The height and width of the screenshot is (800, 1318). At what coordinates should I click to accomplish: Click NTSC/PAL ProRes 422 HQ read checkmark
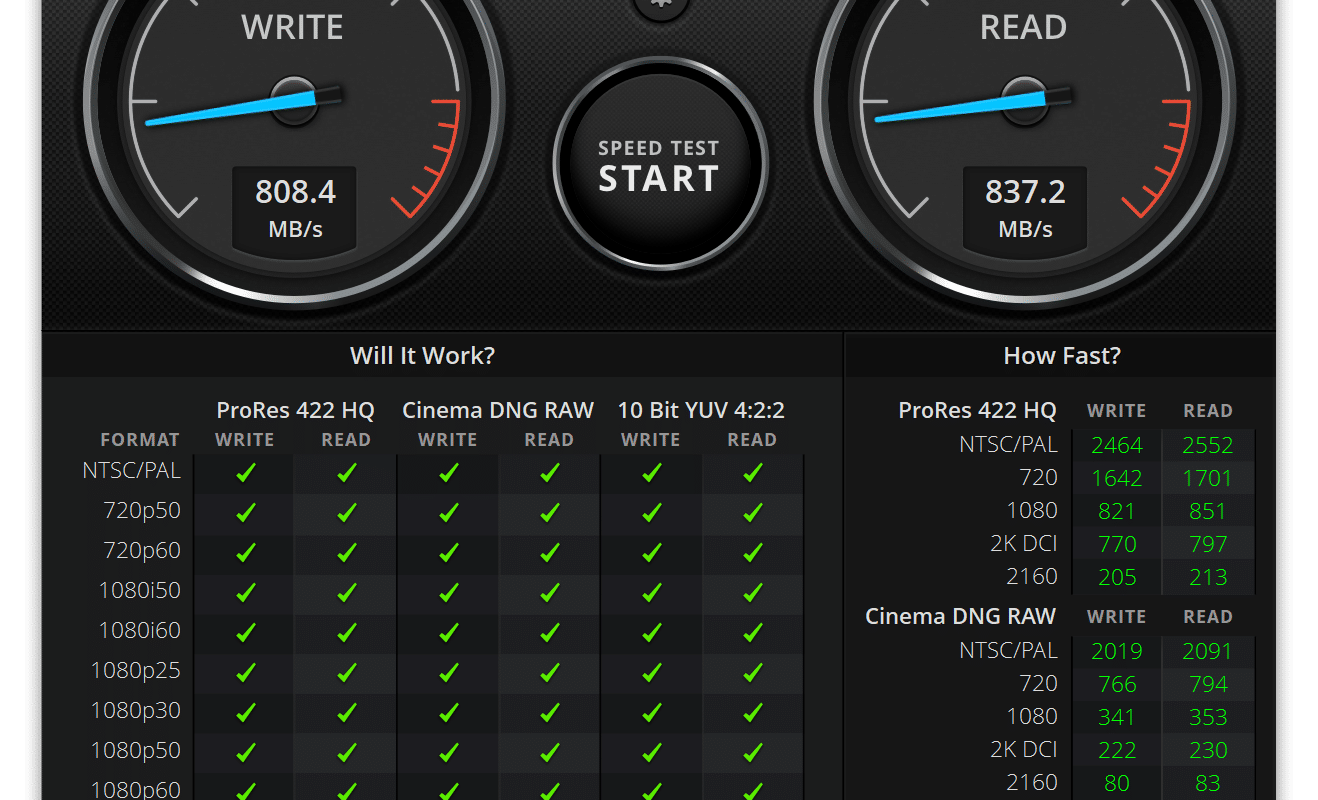click(347, 473)
